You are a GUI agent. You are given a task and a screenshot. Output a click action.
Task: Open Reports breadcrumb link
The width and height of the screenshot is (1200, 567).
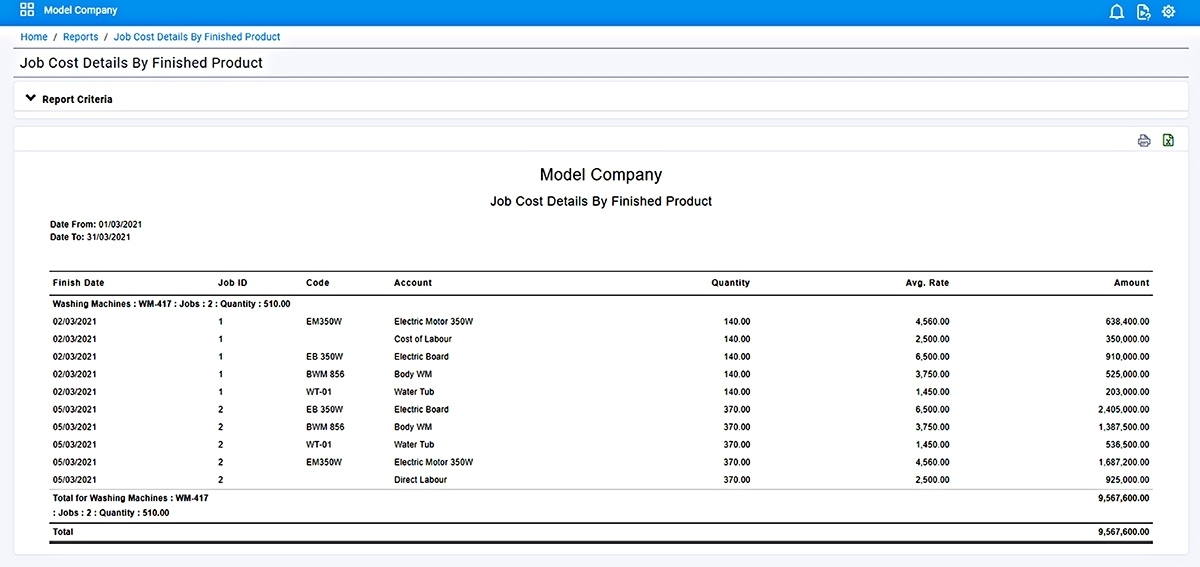tap(81, 37)
